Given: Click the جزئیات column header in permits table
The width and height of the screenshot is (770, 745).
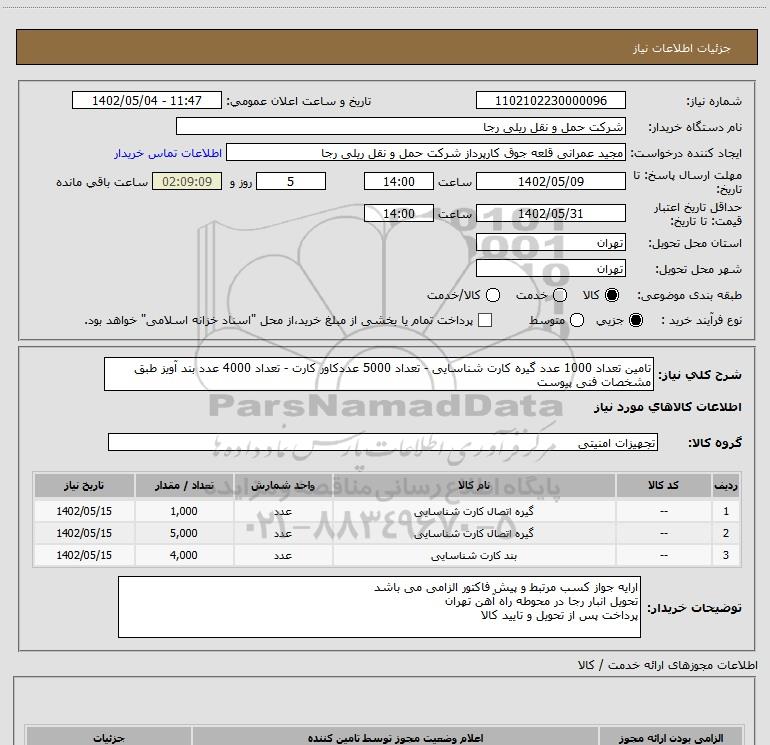Looking at the screenshot, I should coord(109,737).
